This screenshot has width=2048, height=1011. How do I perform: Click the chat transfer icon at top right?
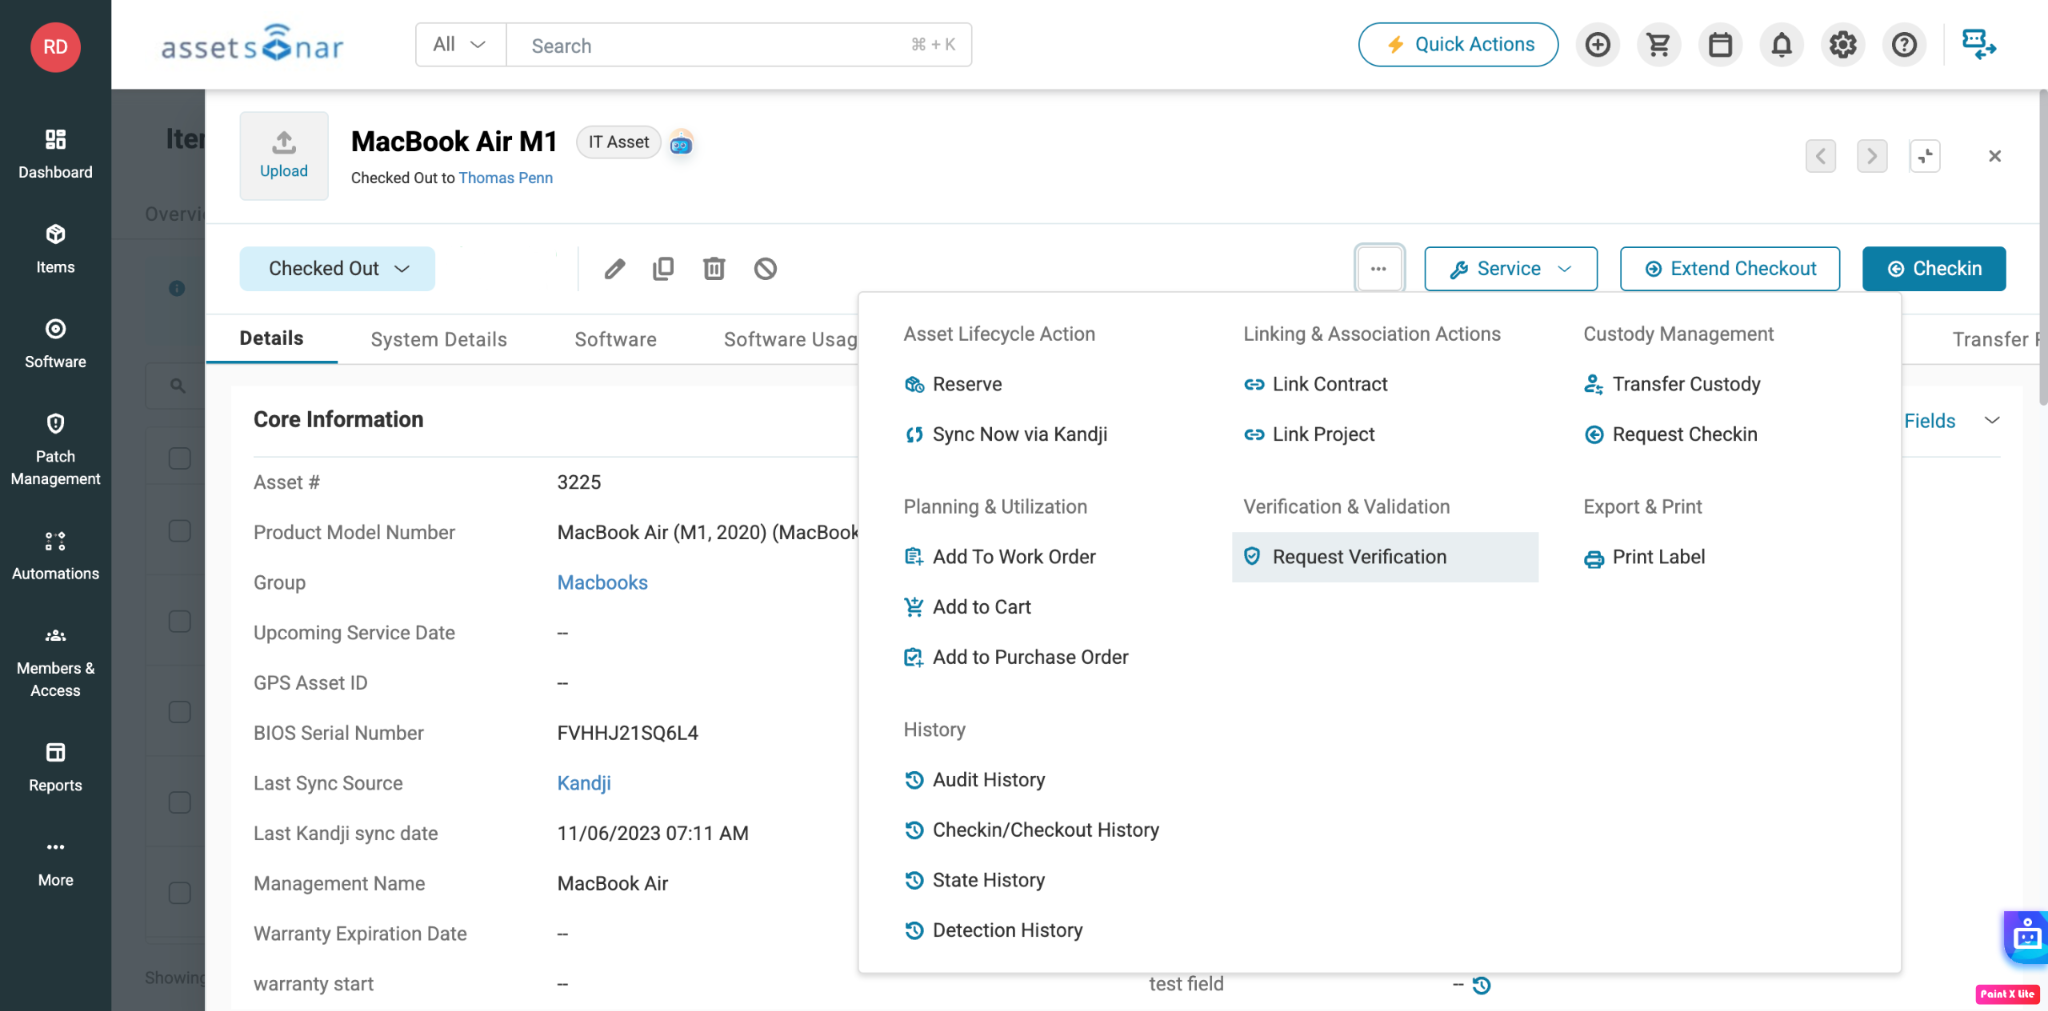pyautogui.click(x=1979, y=45)
